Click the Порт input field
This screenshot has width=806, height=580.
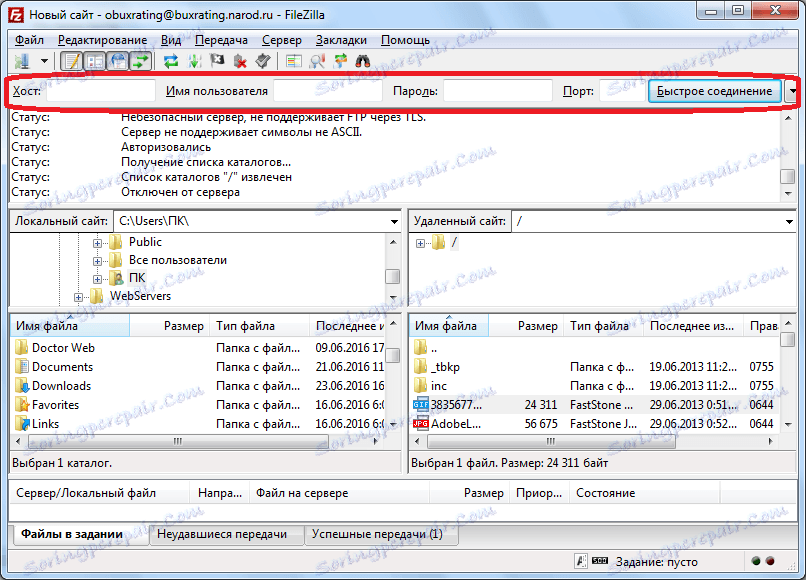622,91
